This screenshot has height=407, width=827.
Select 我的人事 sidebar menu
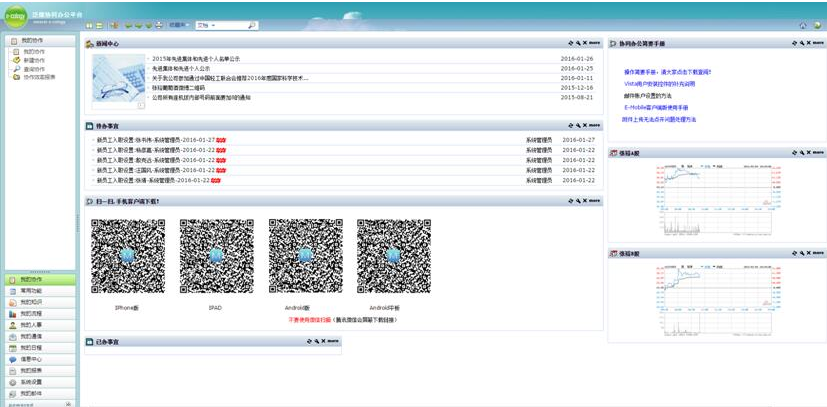click(x=40, y=325)
